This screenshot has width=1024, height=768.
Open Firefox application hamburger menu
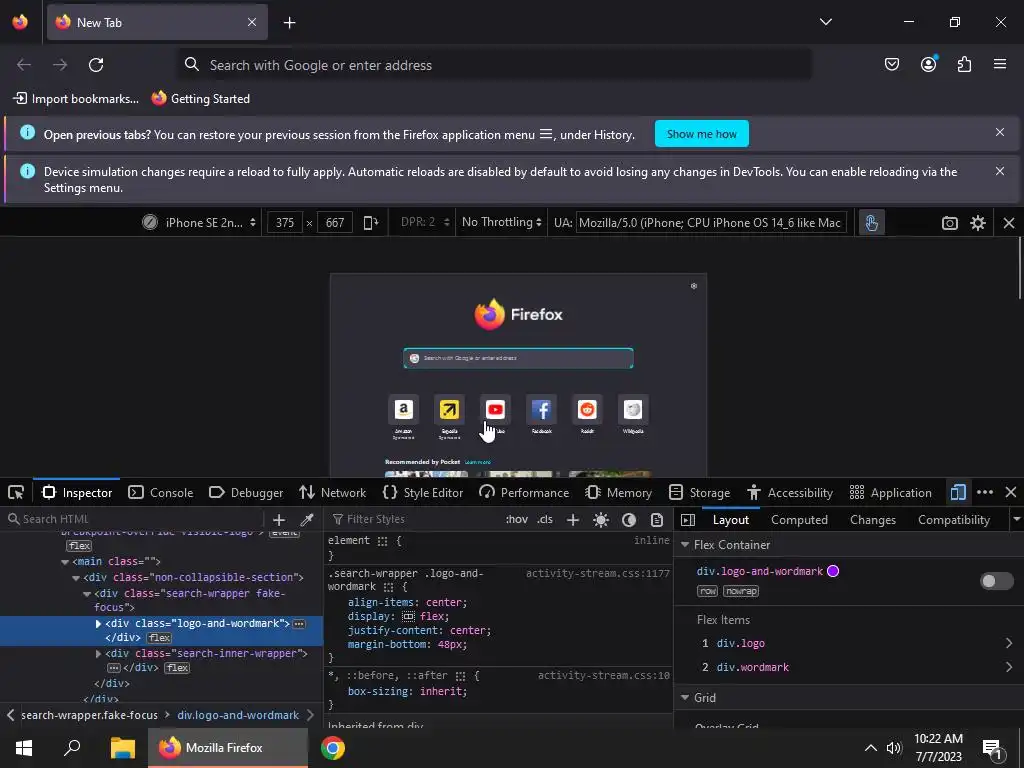point(1000,64)
